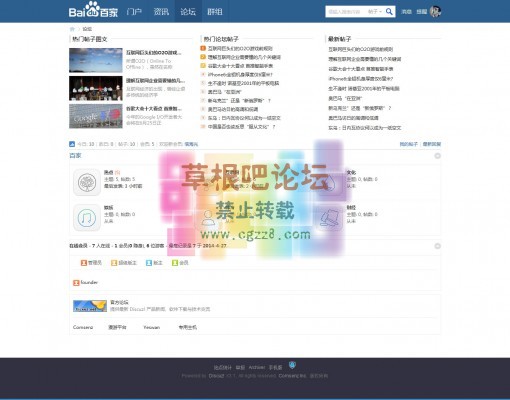The image size is (510, 400).
Task: Open latest post 奥巴马 in 最新帖子 column
Action: [x=345, y=98]
